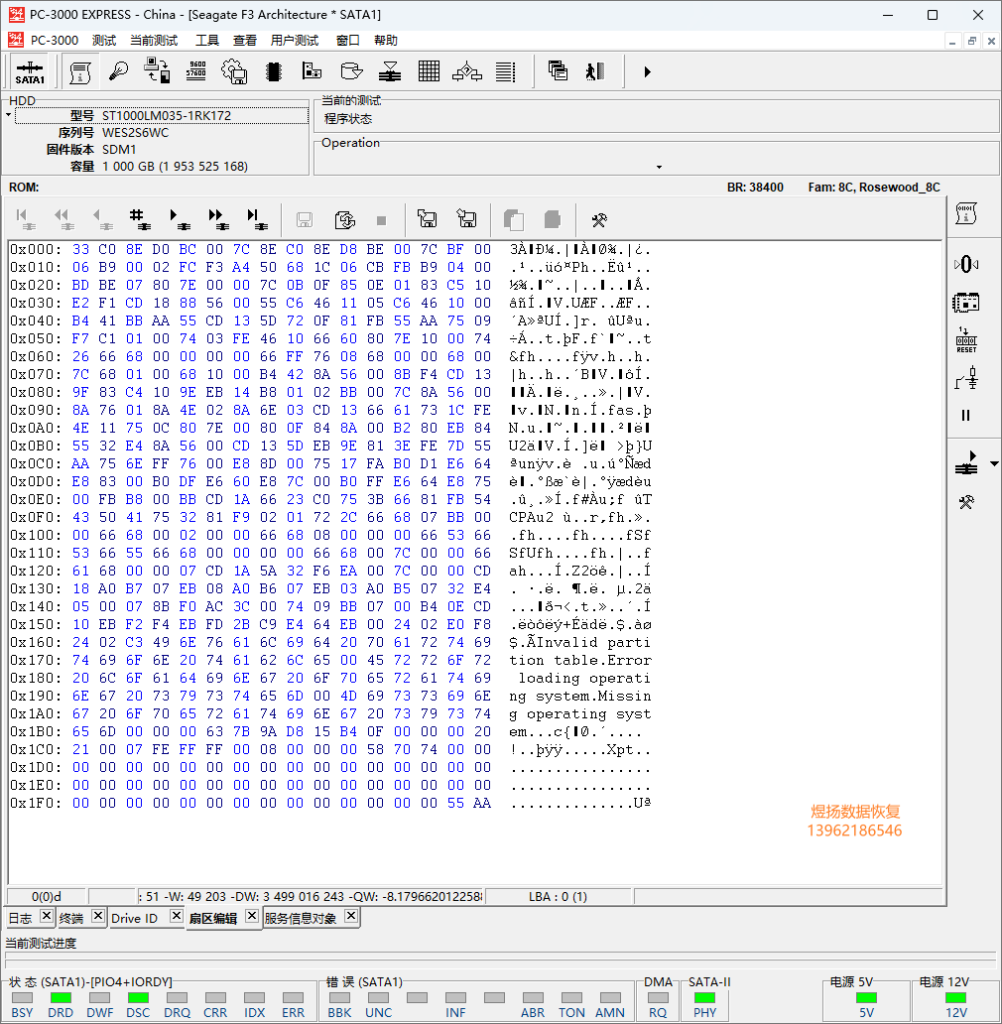Viewport: 1002px width, 1024px height.
Task: Click the right-panel RESET button
Action: [966, 340]
